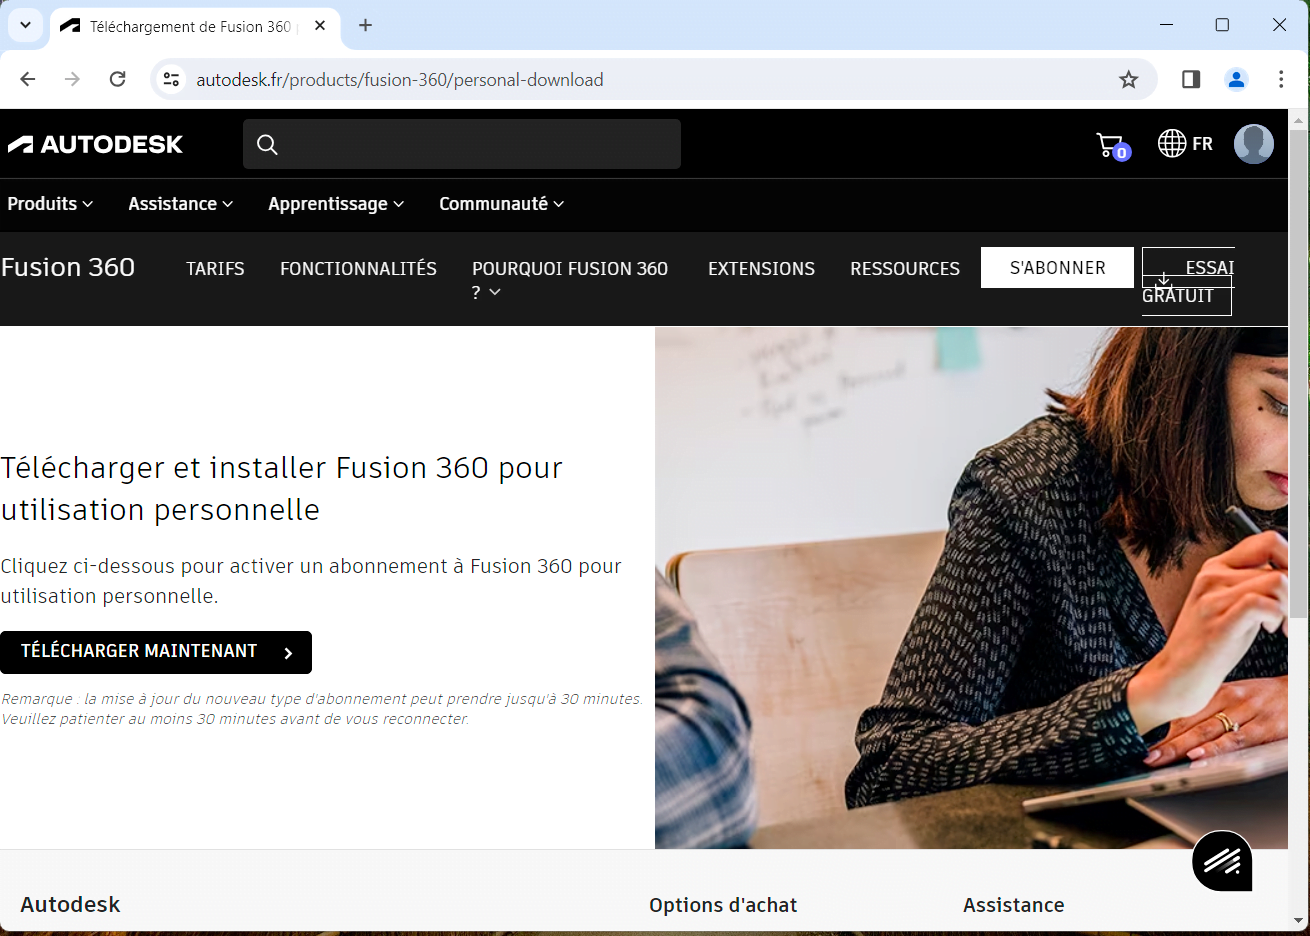Image resolution: width=1310 pixels, height=936 pixels.
Task: Expand the Assistance menu
Action: 180,204
